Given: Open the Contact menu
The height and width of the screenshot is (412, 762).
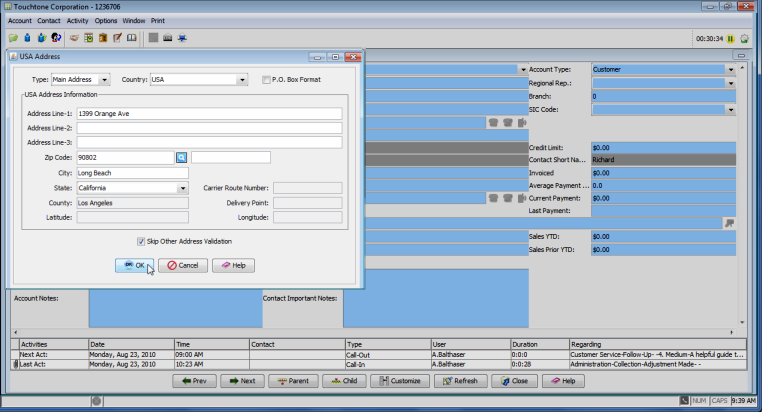Looking at the screenshot, I should coord(49,21).
